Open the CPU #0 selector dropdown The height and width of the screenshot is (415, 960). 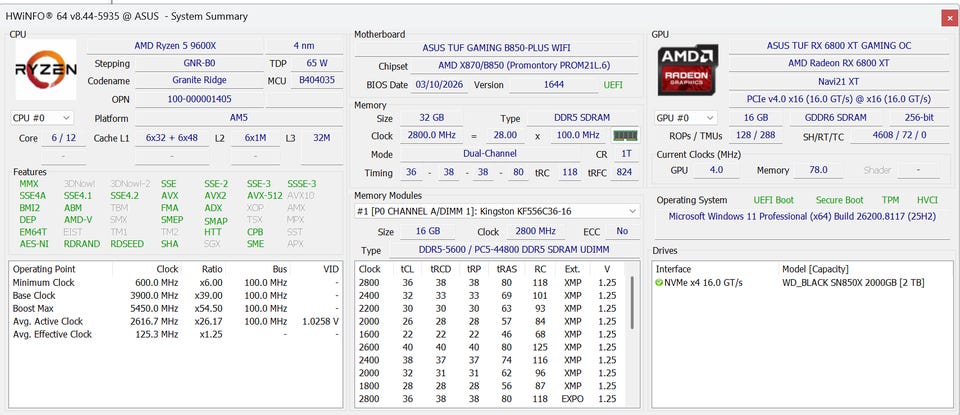[x=43, y=118]
